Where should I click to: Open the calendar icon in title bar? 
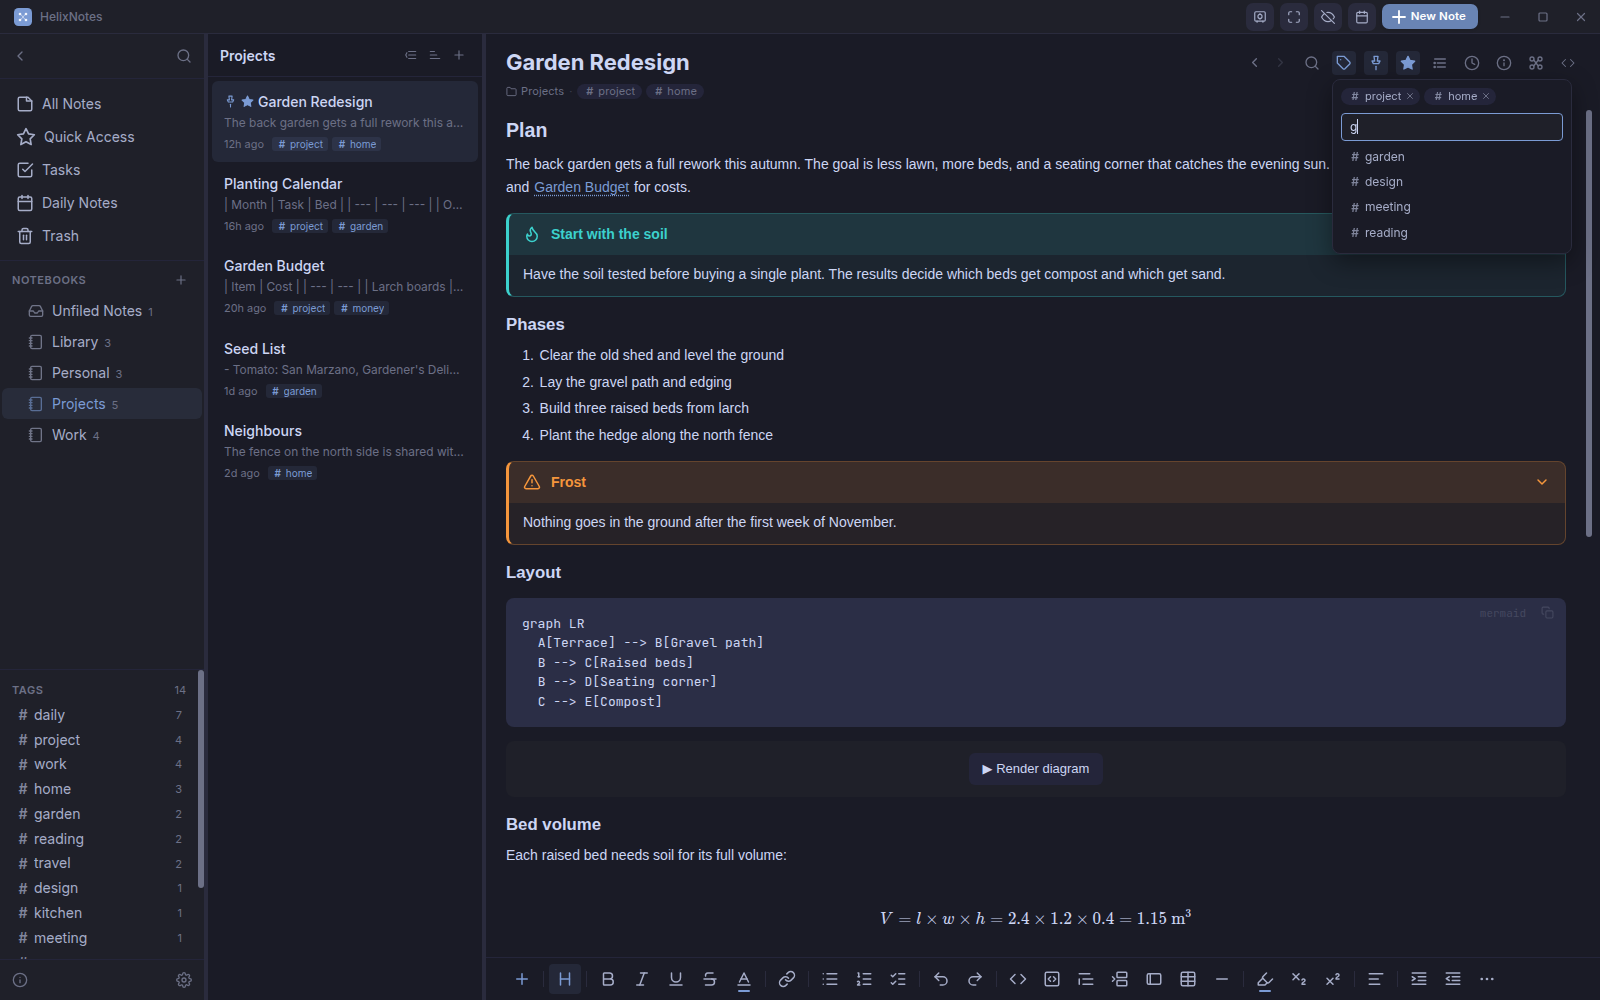(1362, 17)
